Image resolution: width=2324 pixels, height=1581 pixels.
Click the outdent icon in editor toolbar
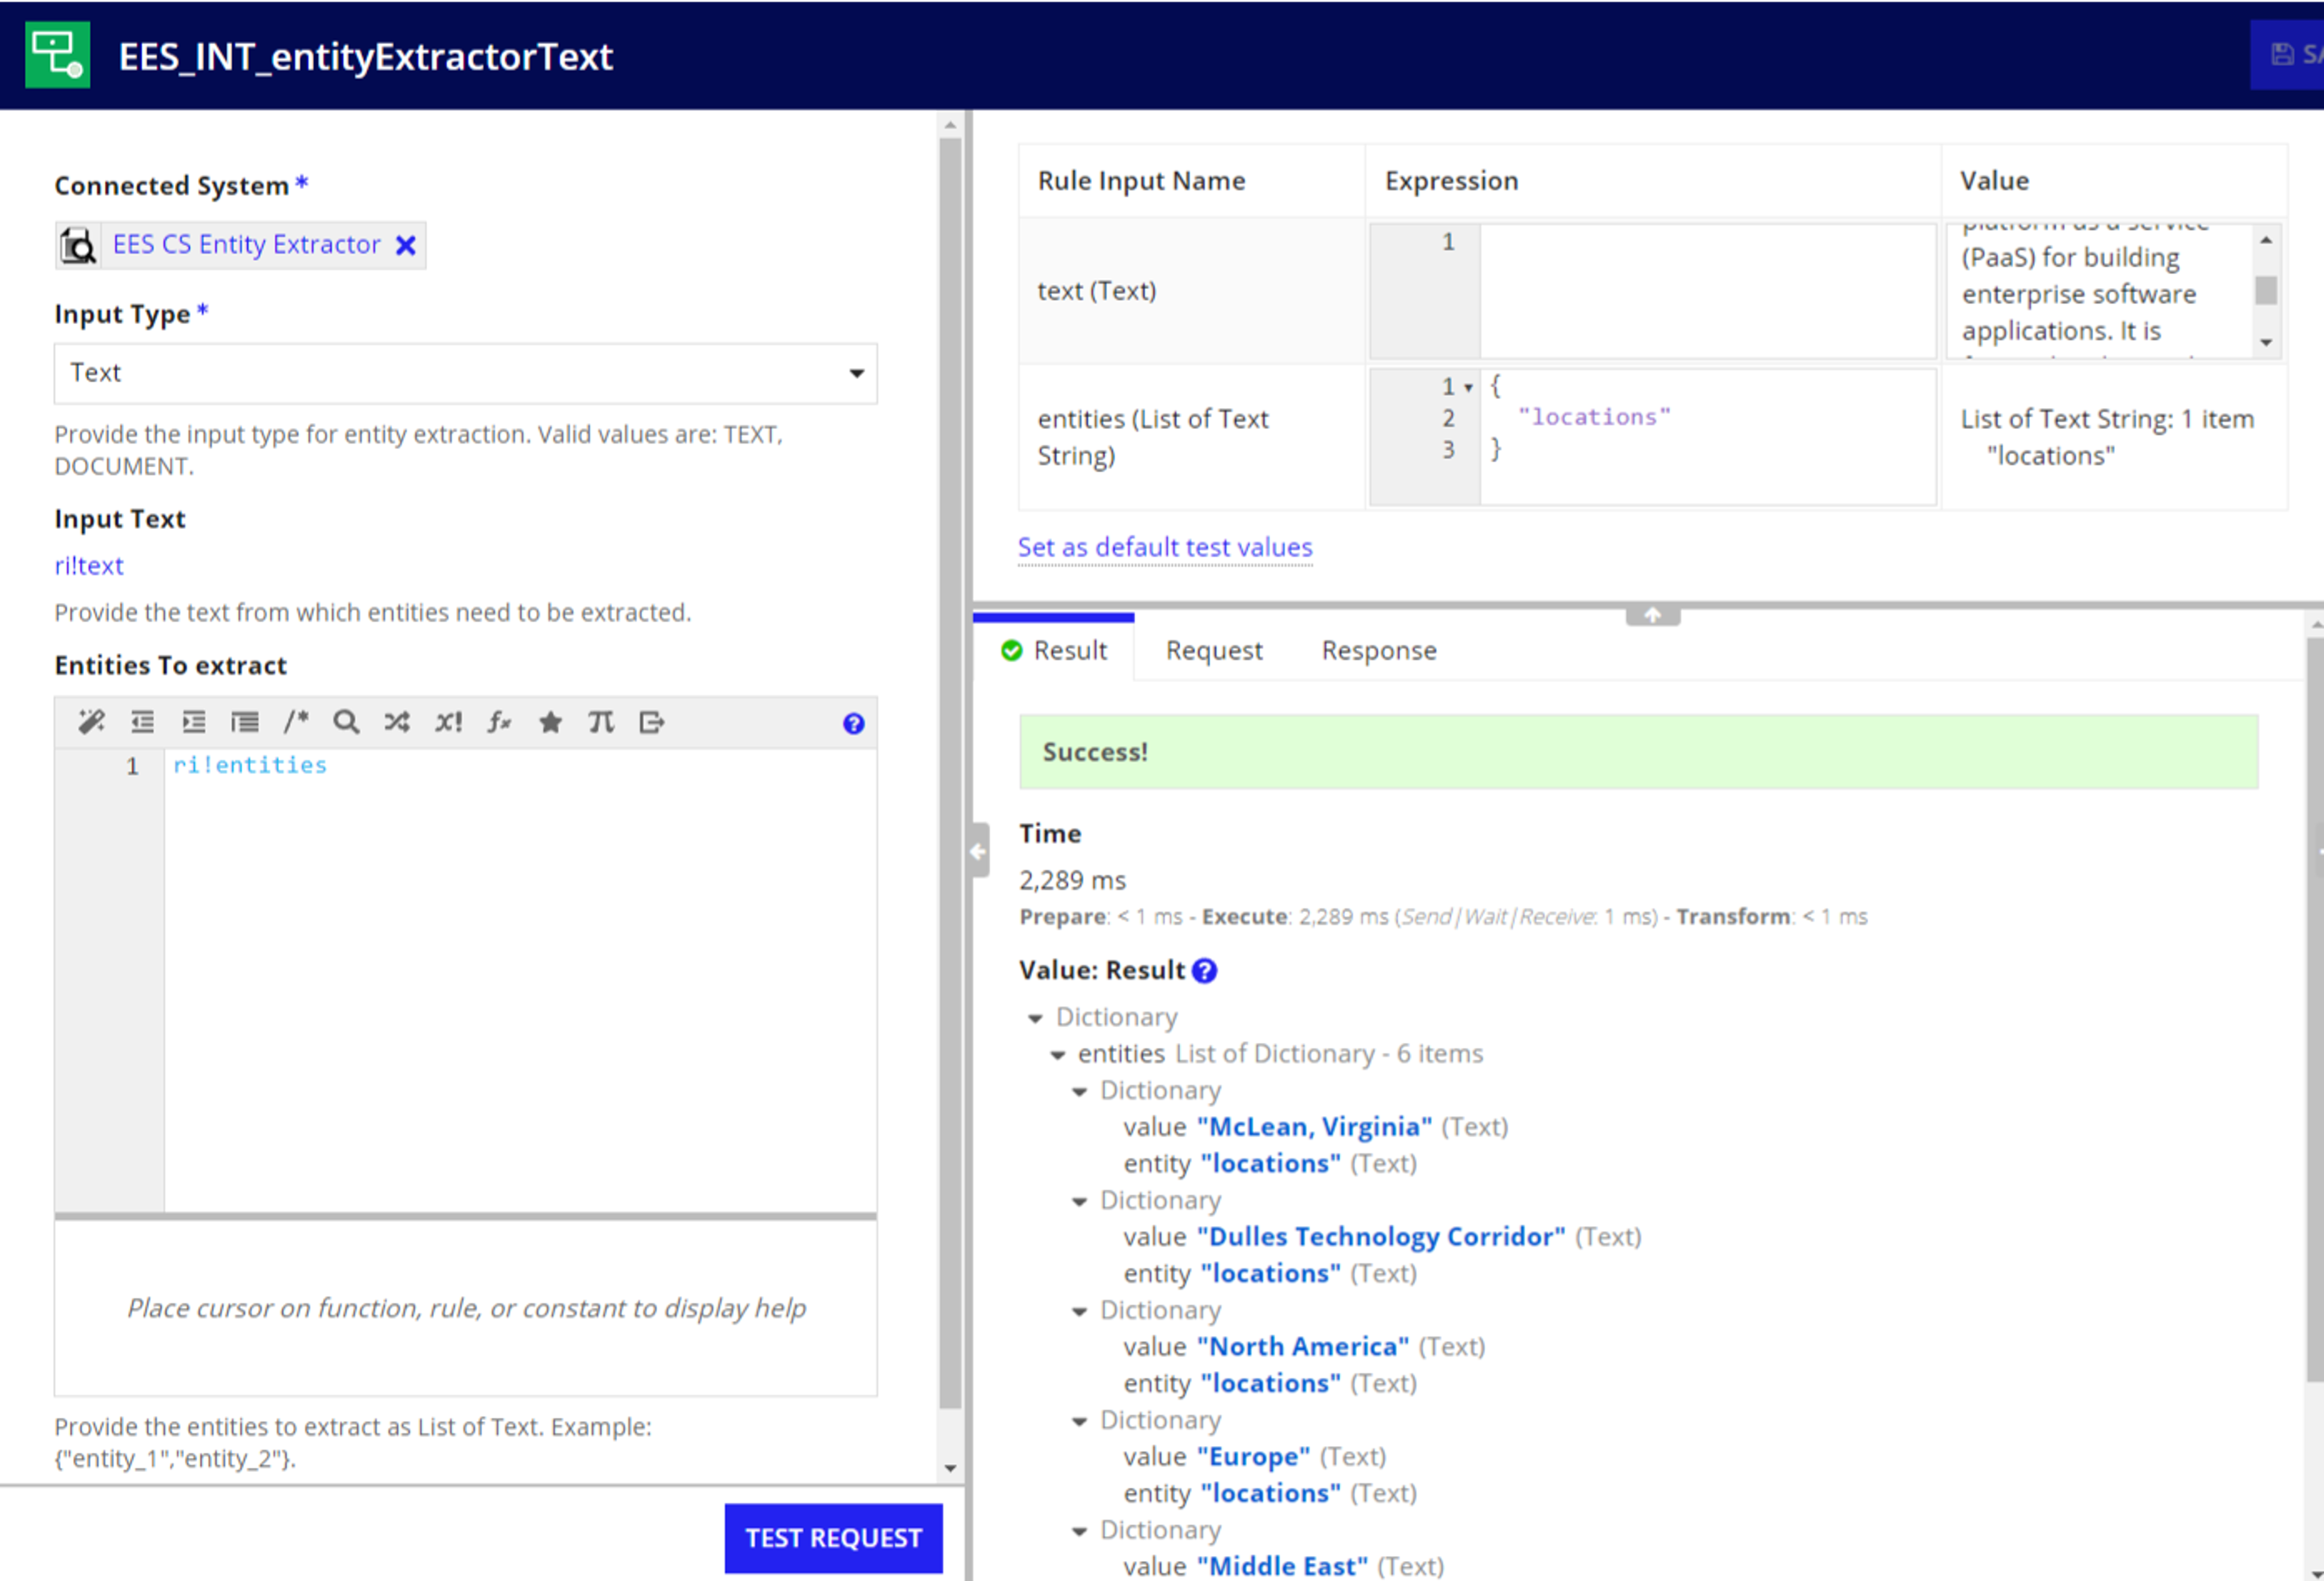click(x=143, y=722)
